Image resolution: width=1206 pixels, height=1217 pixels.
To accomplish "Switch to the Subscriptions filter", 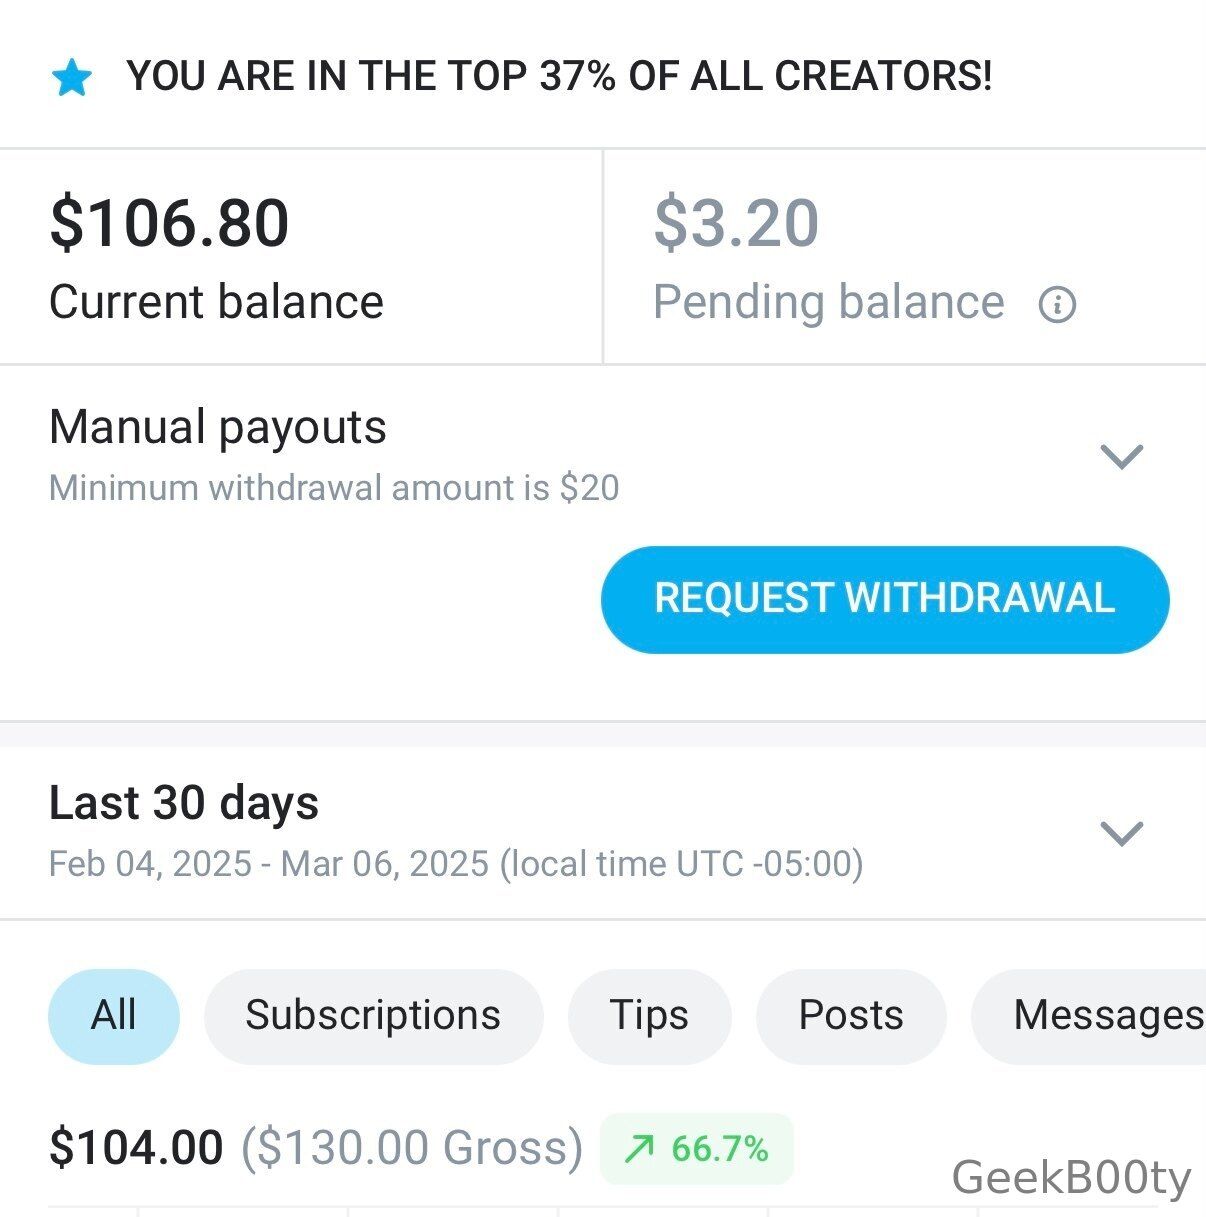I will (373, 1015).
